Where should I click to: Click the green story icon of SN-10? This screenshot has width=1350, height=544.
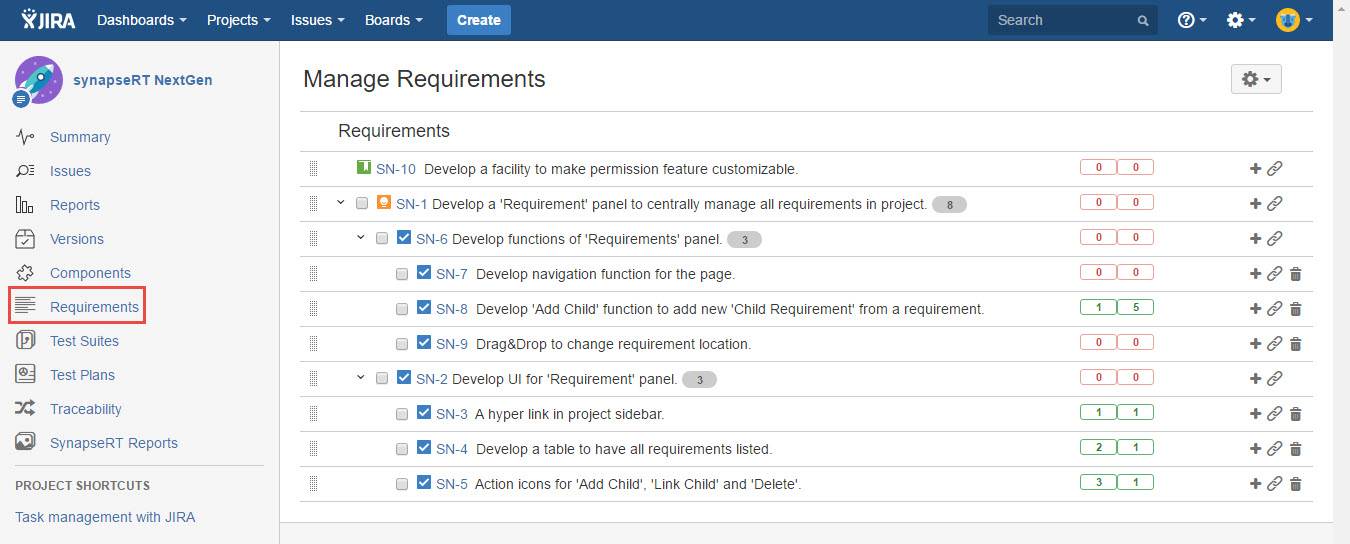364,168
